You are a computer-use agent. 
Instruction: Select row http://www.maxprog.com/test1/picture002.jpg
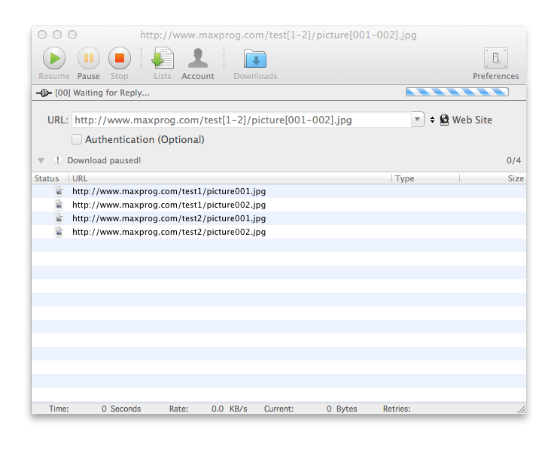279,205
